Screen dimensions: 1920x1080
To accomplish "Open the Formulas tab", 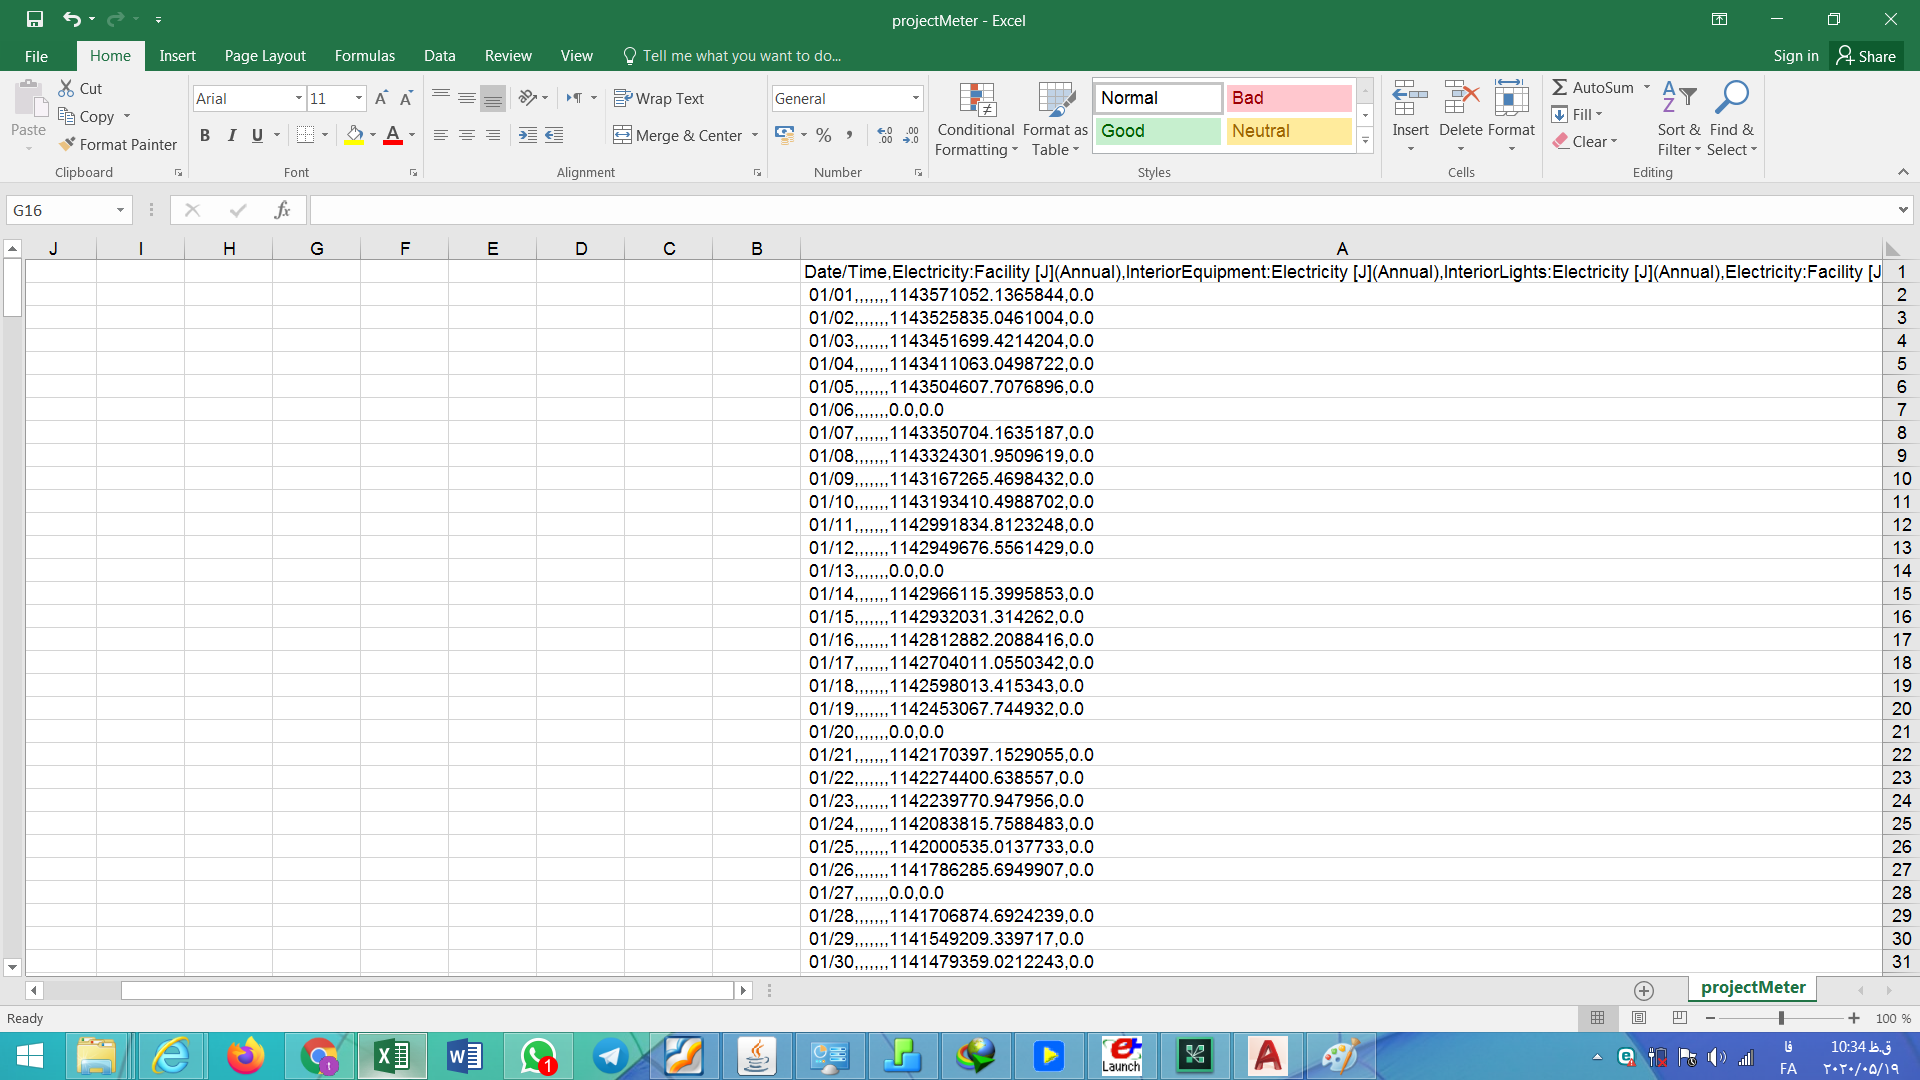I will click(365, 56).
